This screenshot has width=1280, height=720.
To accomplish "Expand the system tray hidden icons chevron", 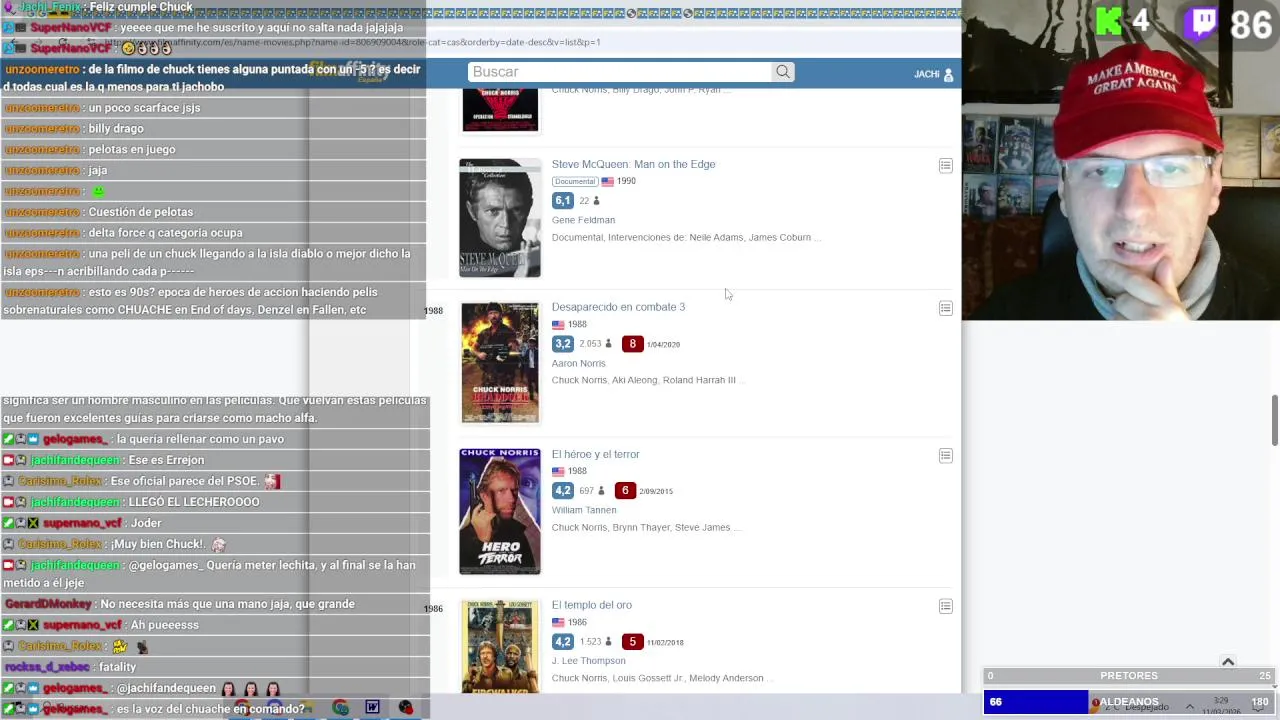I will pos(1190,707).
